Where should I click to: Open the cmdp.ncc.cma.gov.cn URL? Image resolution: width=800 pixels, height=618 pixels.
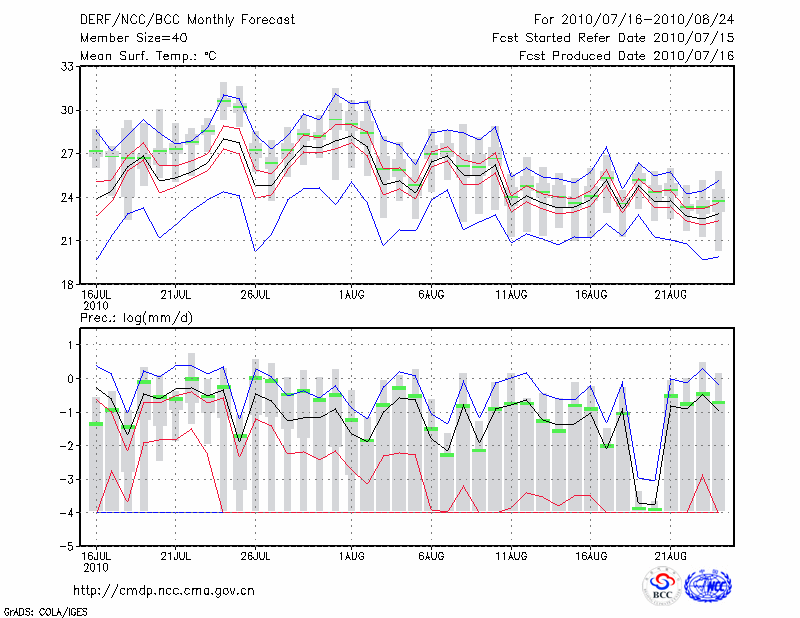click(164, 590)
